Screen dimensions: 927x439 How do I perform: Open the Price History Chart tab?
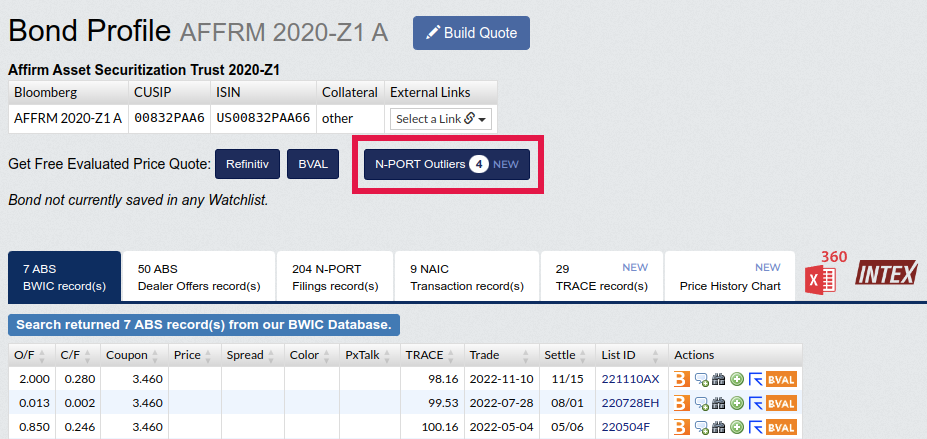coord(730,277)
